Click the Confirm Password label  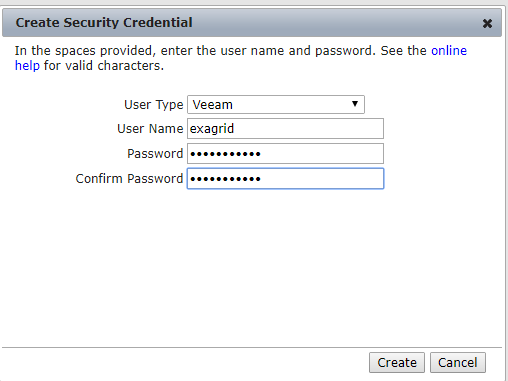pyautogui.click(x=129, y=179)
